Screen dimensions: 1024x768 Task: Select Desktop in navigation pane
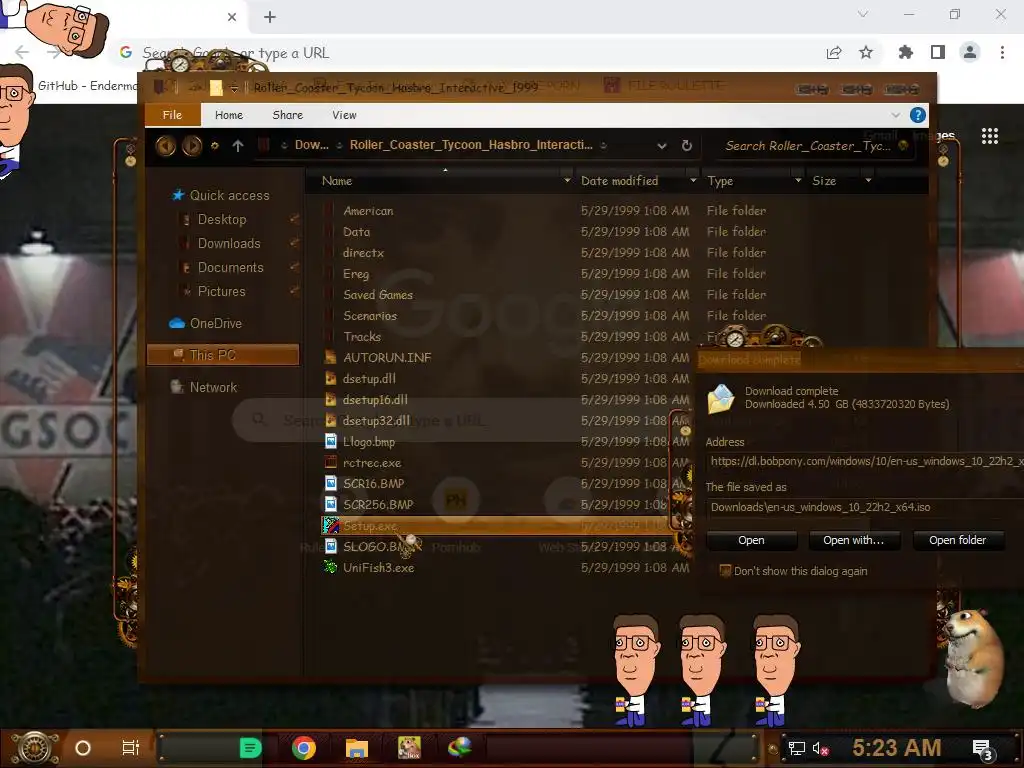pos(222,219)
